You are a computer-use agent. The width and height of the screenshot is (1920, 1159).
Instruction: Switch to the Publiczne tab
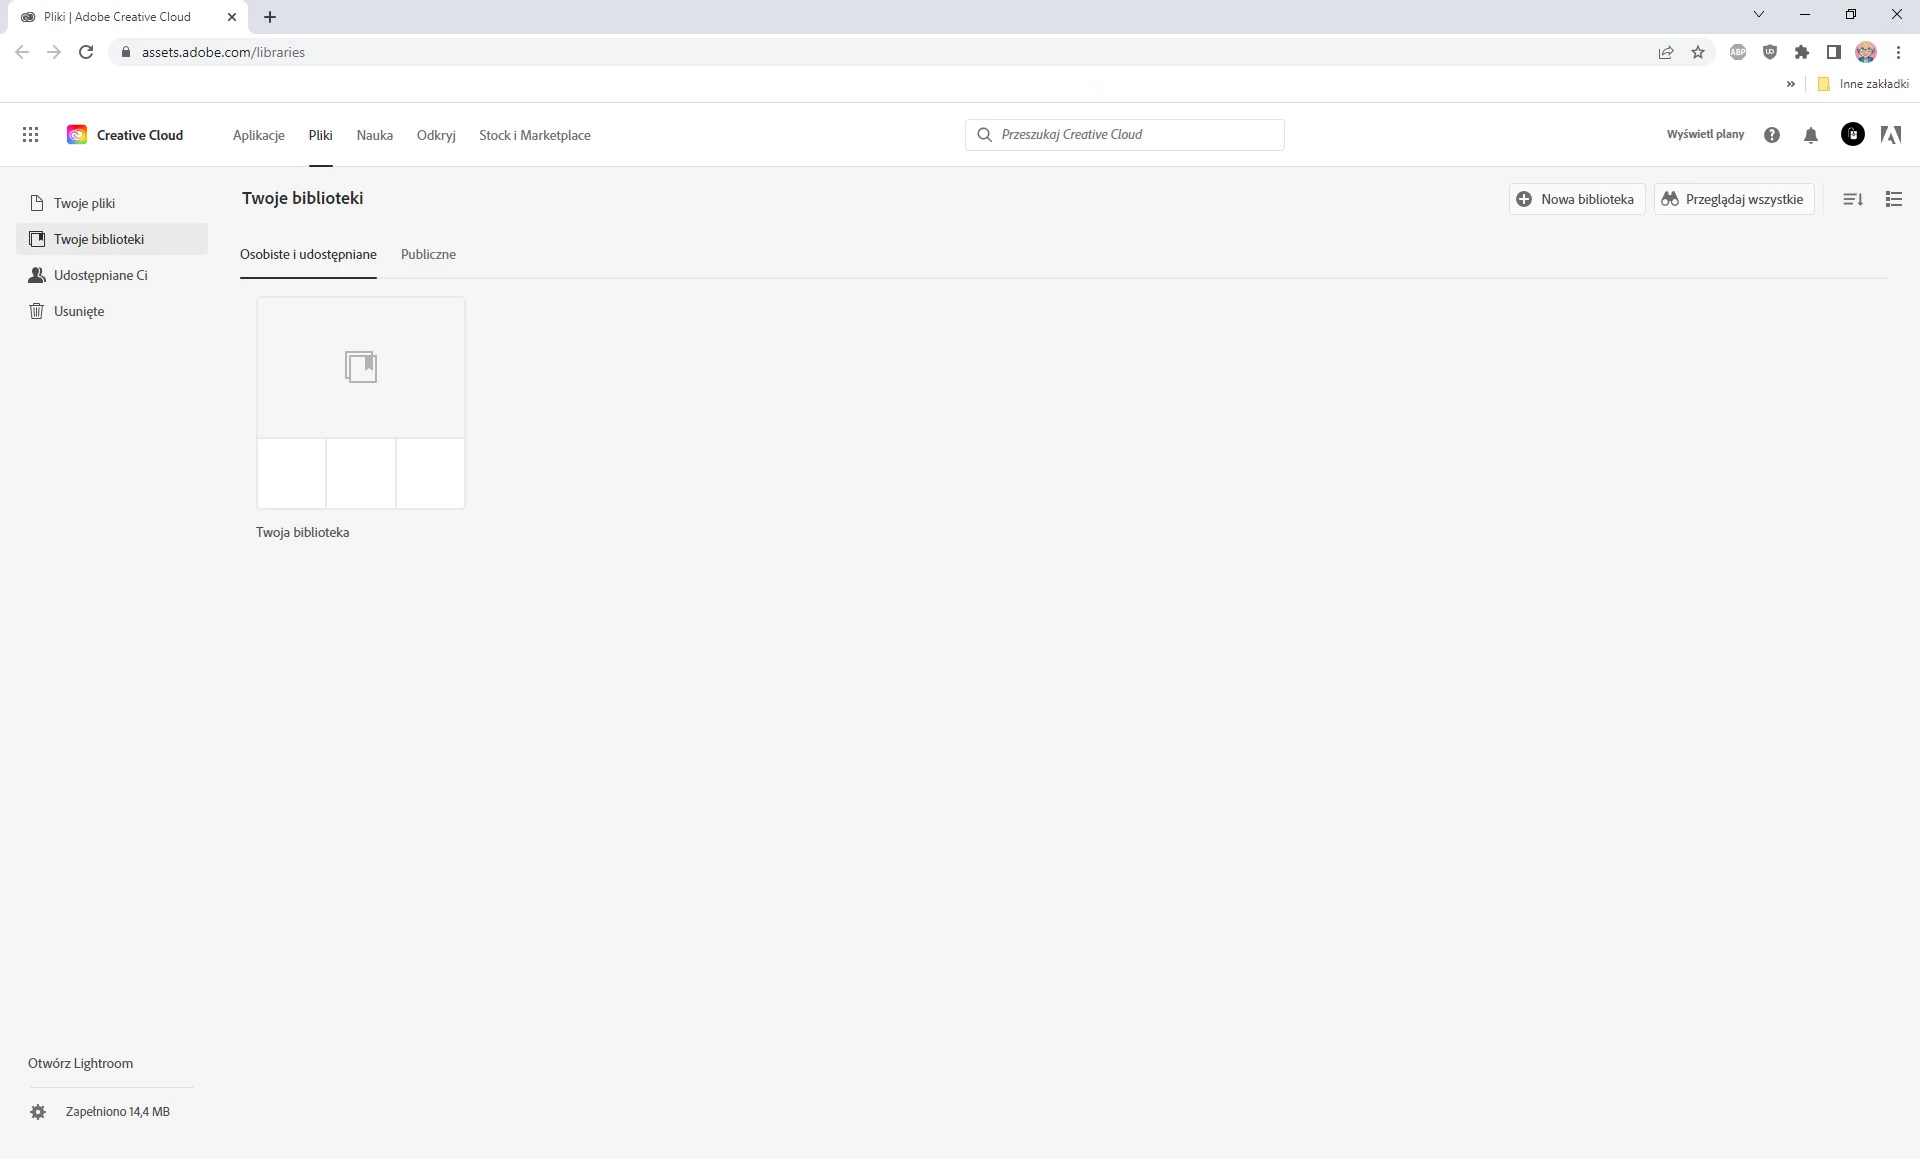[428, 254]
